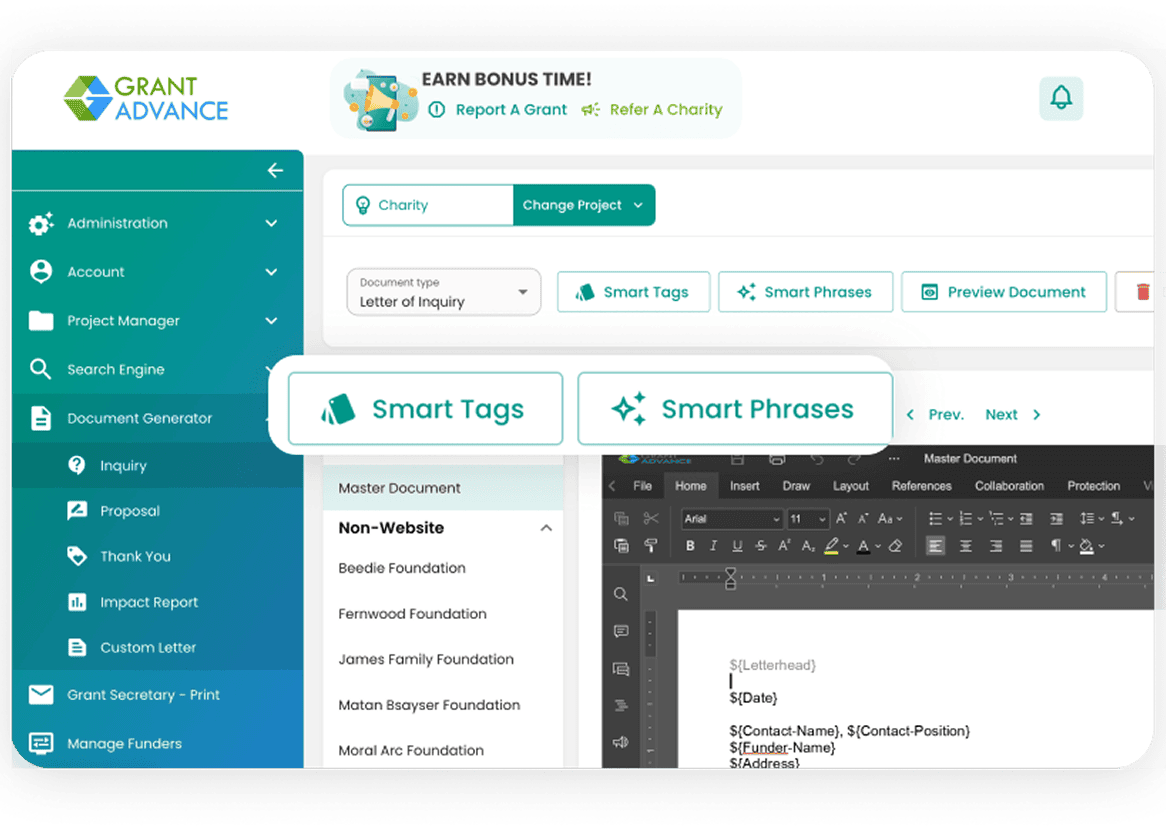
Task: Click the print icon in the editor title bar
Action: [x=777, y=459]
